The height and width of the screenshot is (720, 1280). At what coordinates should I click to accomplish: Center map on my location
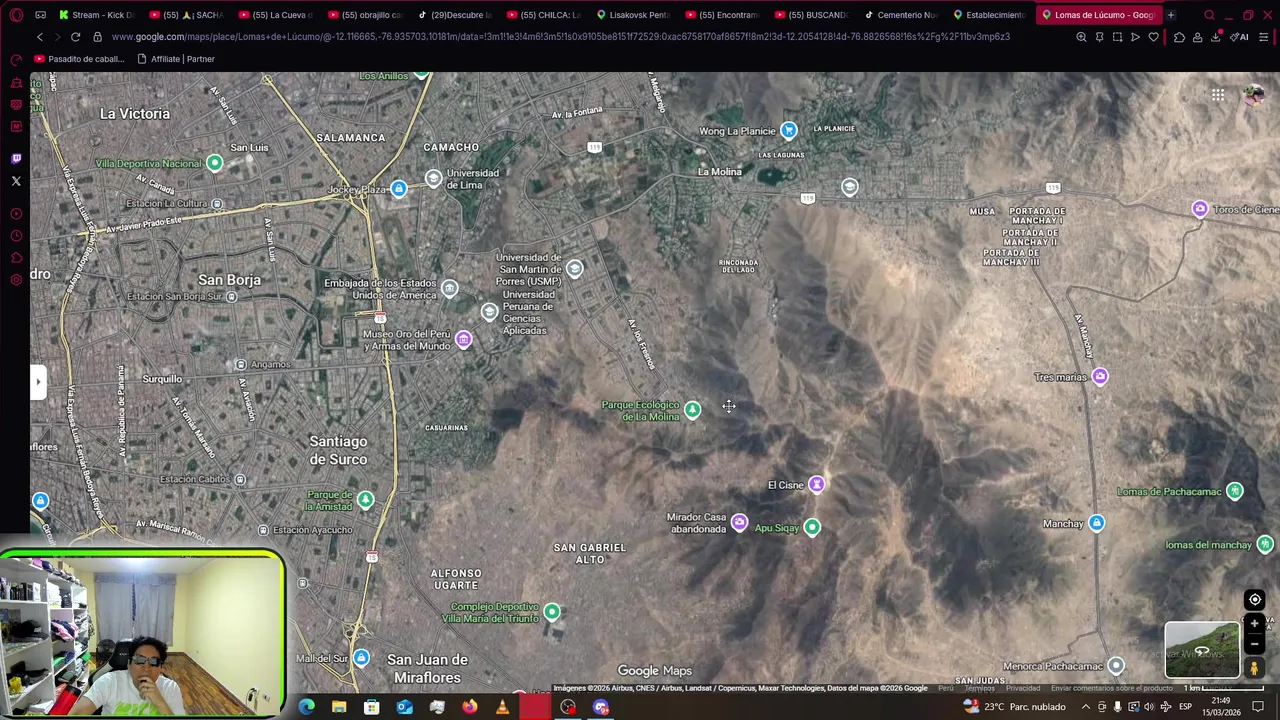tap(1255, 600)
